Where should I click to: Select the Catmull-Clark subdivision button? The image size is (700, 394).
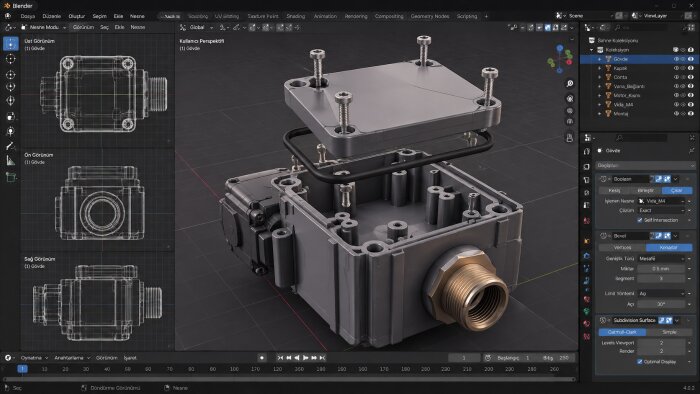pyautogui.click(x=622, y=332)
